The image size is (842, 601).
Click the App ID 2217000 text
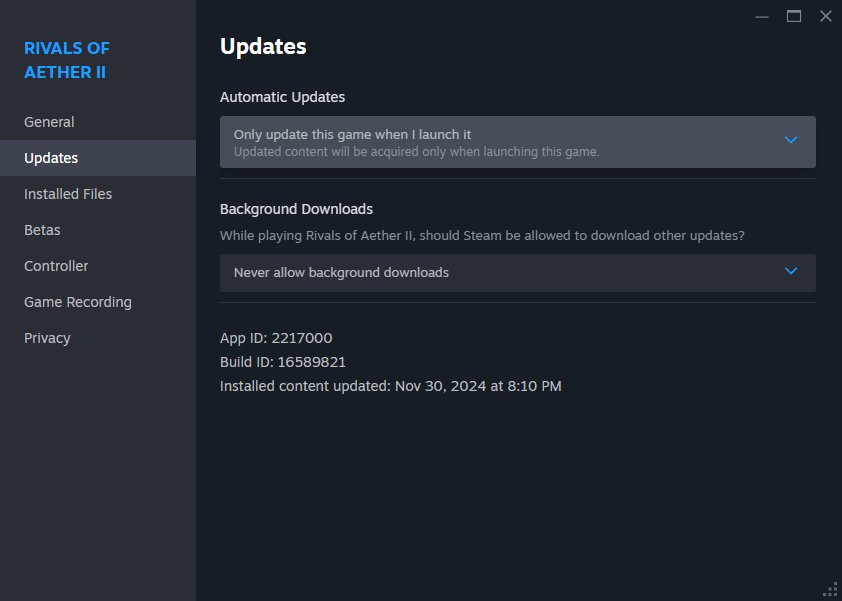276,338
